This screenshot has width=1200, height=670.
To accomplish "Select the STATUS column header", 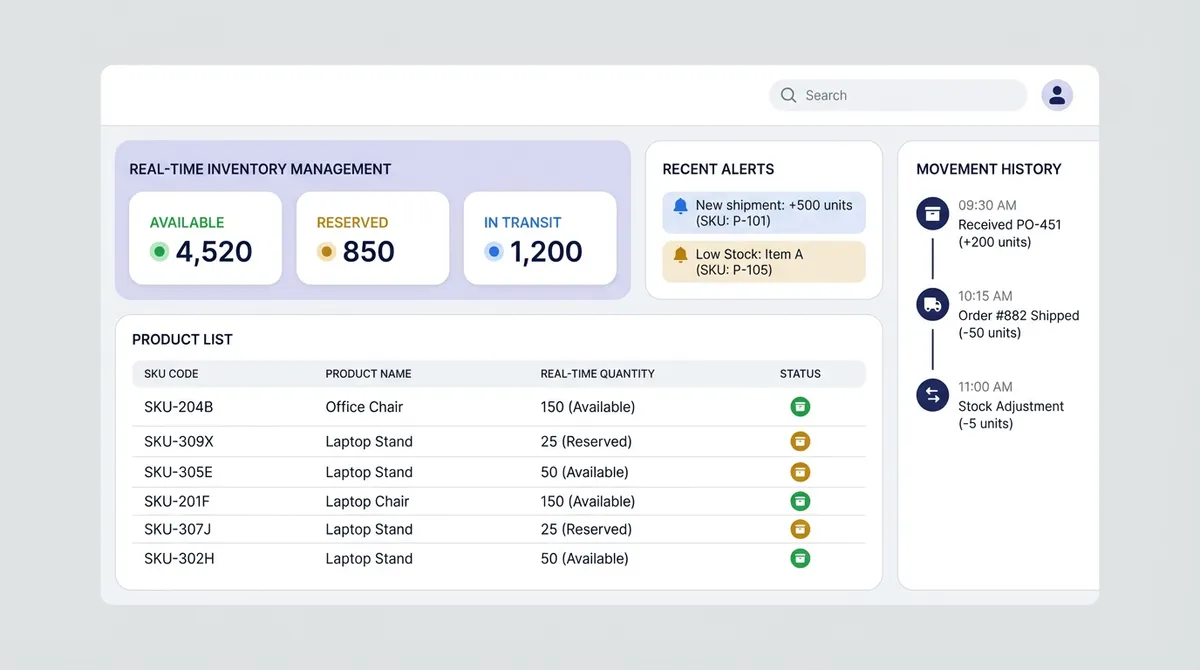I will coord(800,374).
